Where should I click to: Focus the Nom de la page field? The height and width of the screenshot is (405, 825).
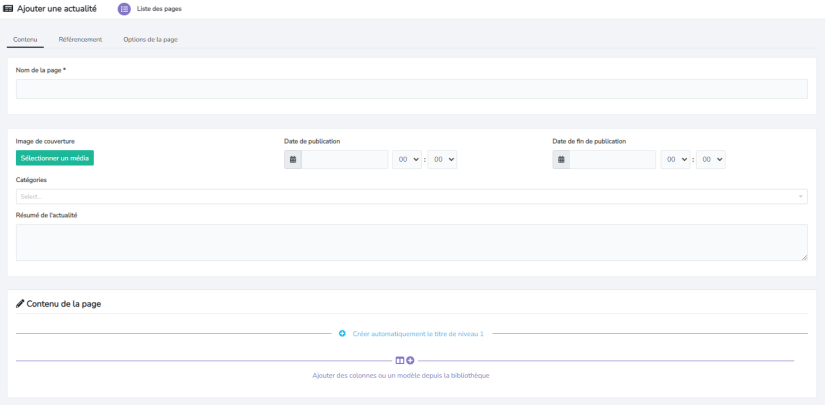(x=411, y=89)
